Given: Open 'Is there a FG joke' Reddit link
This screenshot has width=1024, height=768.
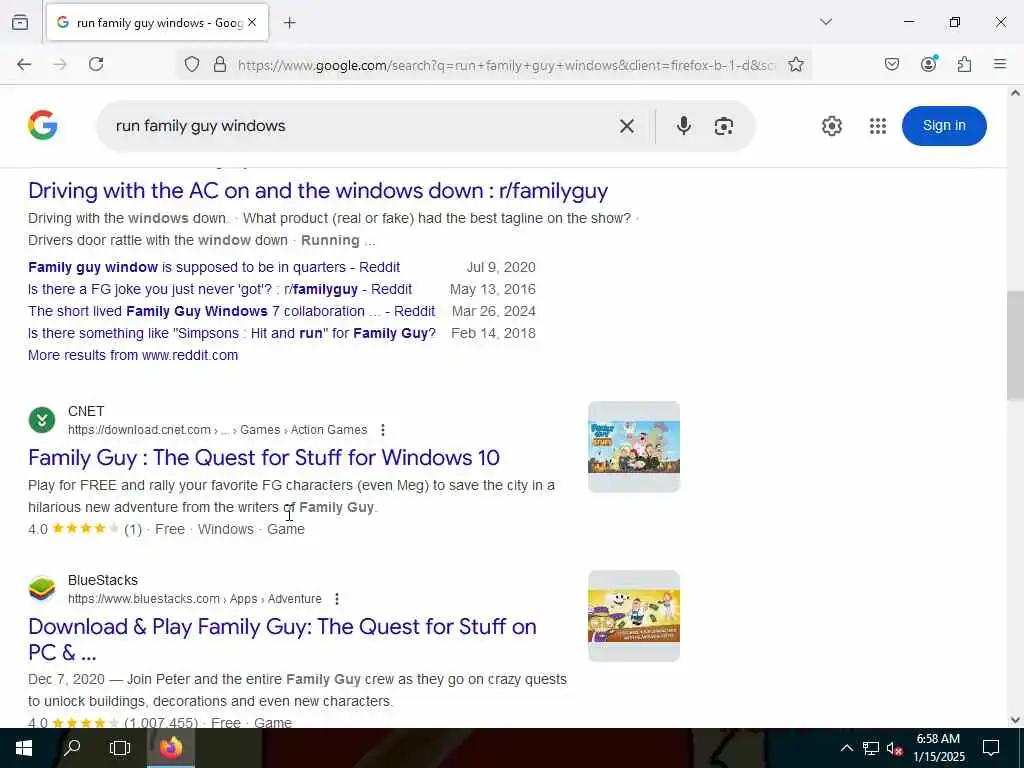Looking at the screenshot, I should click(219, 289).
